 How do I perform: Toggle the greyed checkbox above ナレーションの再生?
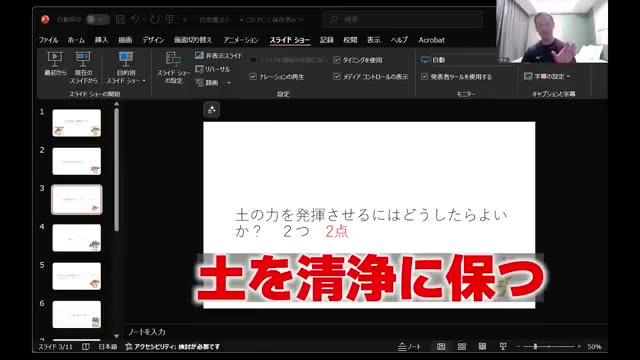click(x=253, y=60)
